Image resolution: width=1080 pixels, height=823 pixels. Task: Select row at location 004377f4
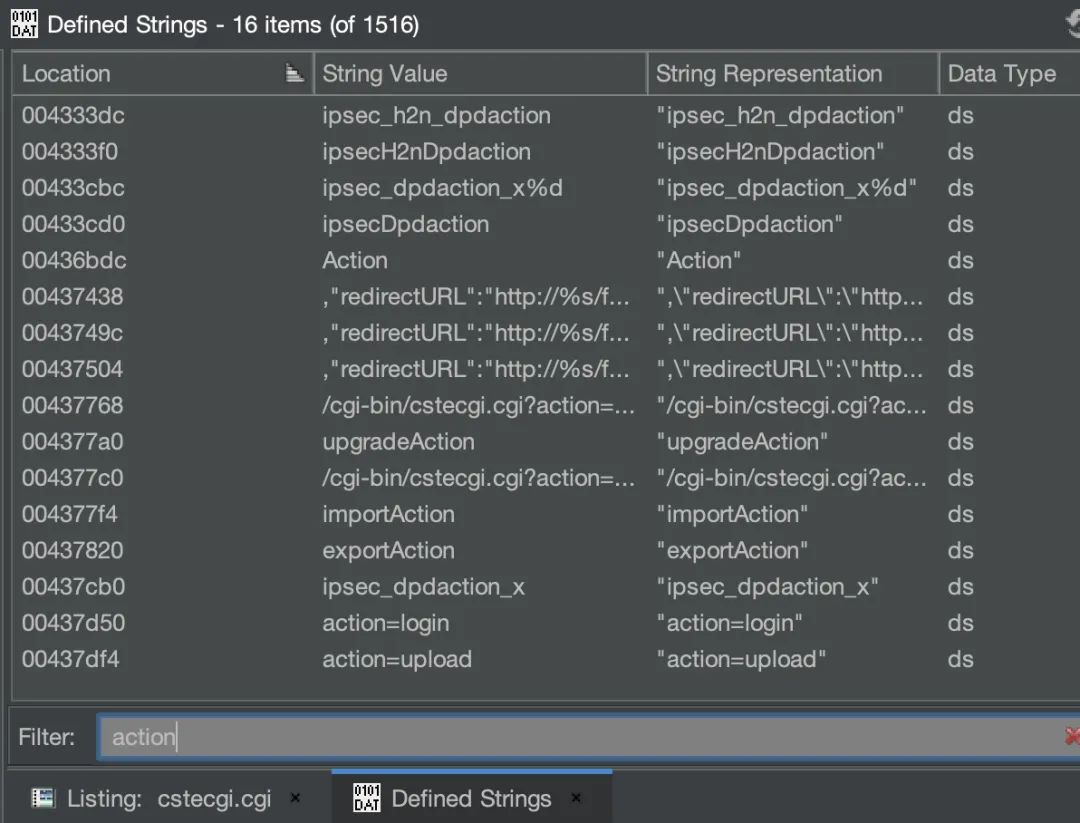[x=546, y=514]
